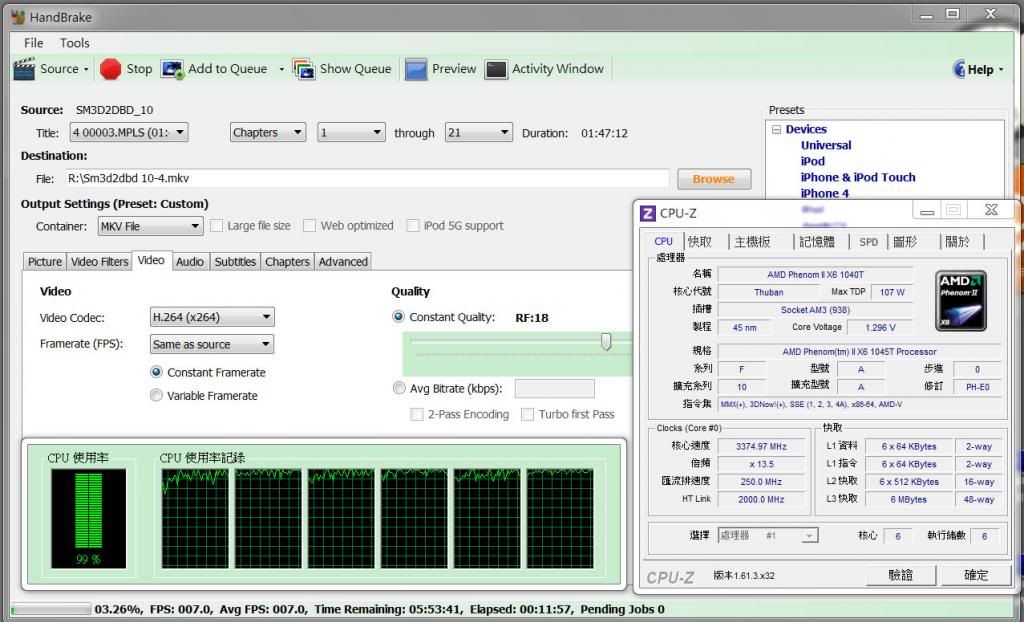Click the Show Queue icon
The width and height of the screenshot is (1024, 622).
[x=304, y=69]
